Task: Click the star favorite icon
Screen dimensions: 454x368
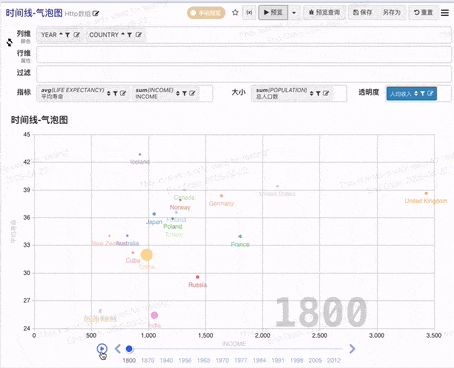Action: coord(235,13)
